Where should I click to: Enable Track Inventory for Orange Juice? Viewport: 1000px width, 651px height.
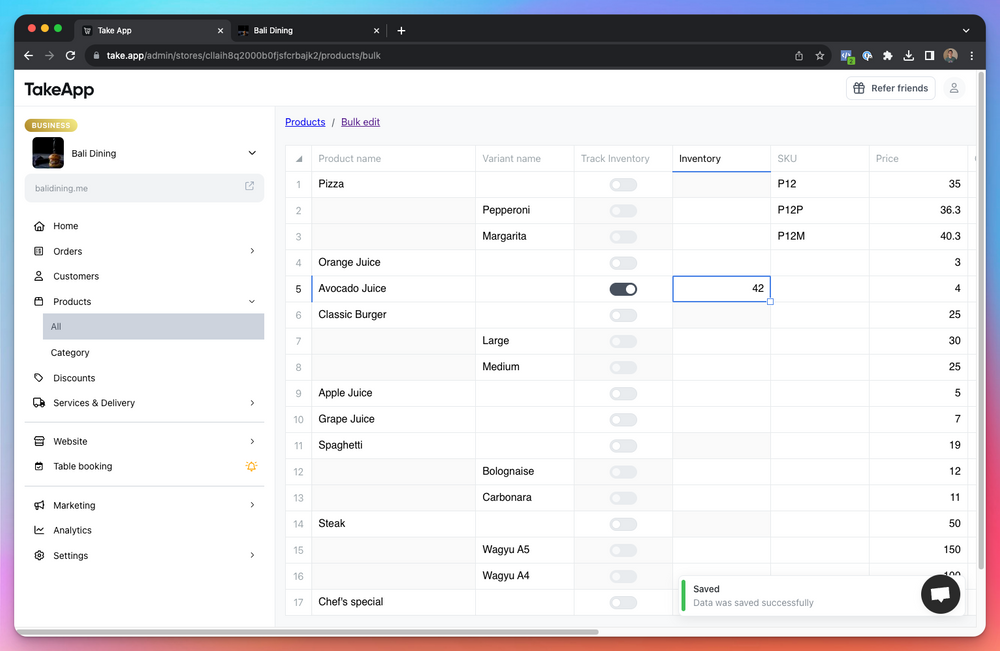tap(623, 263)
